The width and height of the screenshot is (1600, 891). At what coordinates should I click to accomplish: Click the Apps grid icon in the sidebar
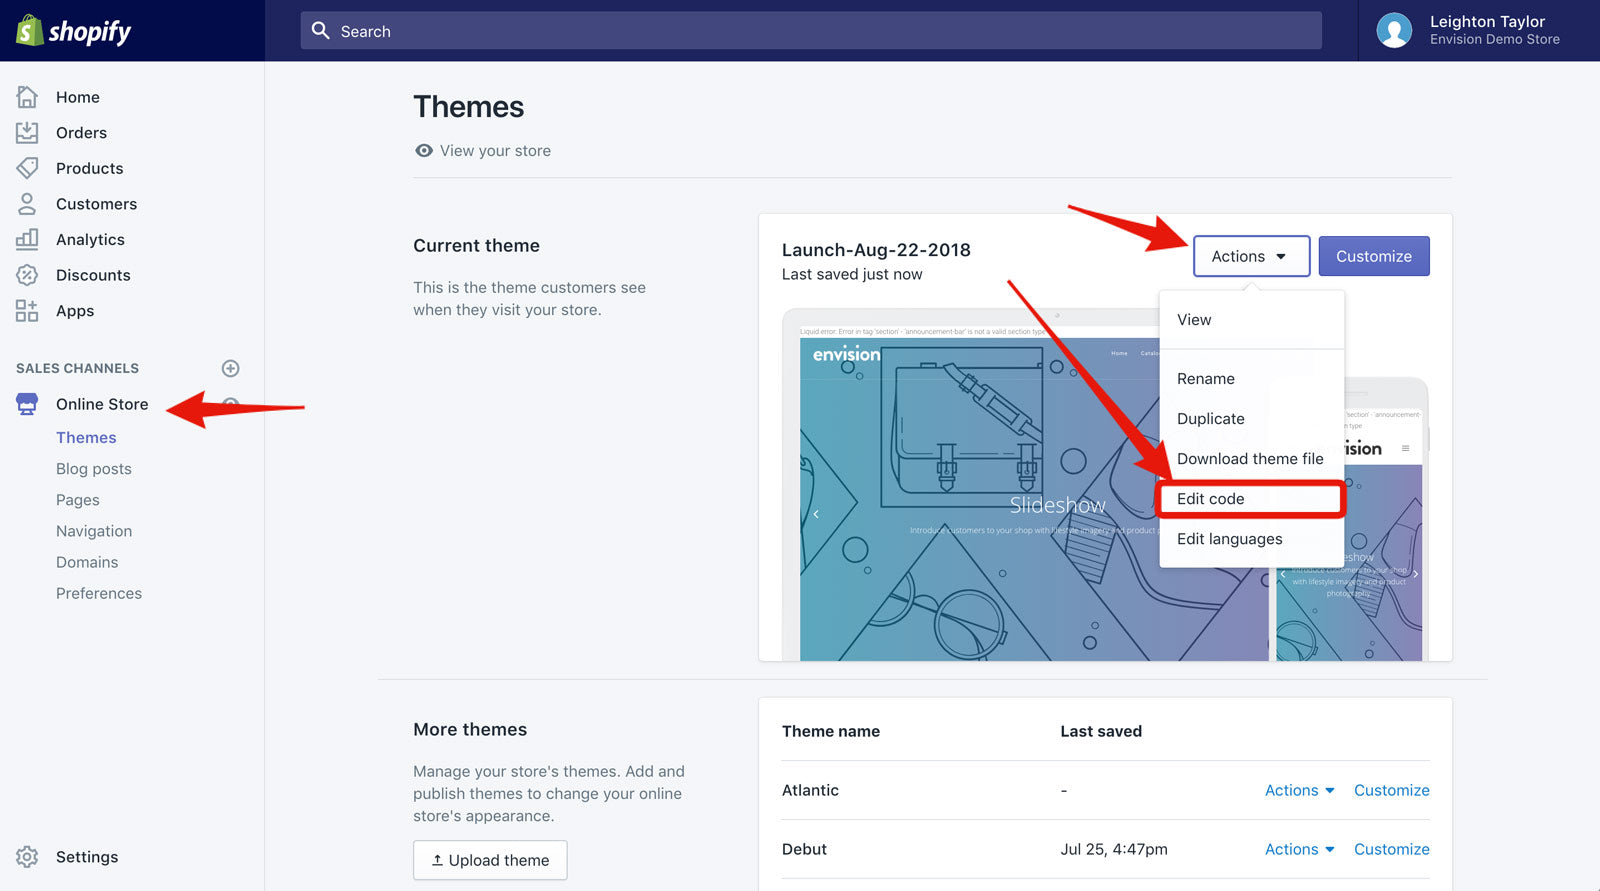point(27,311)
